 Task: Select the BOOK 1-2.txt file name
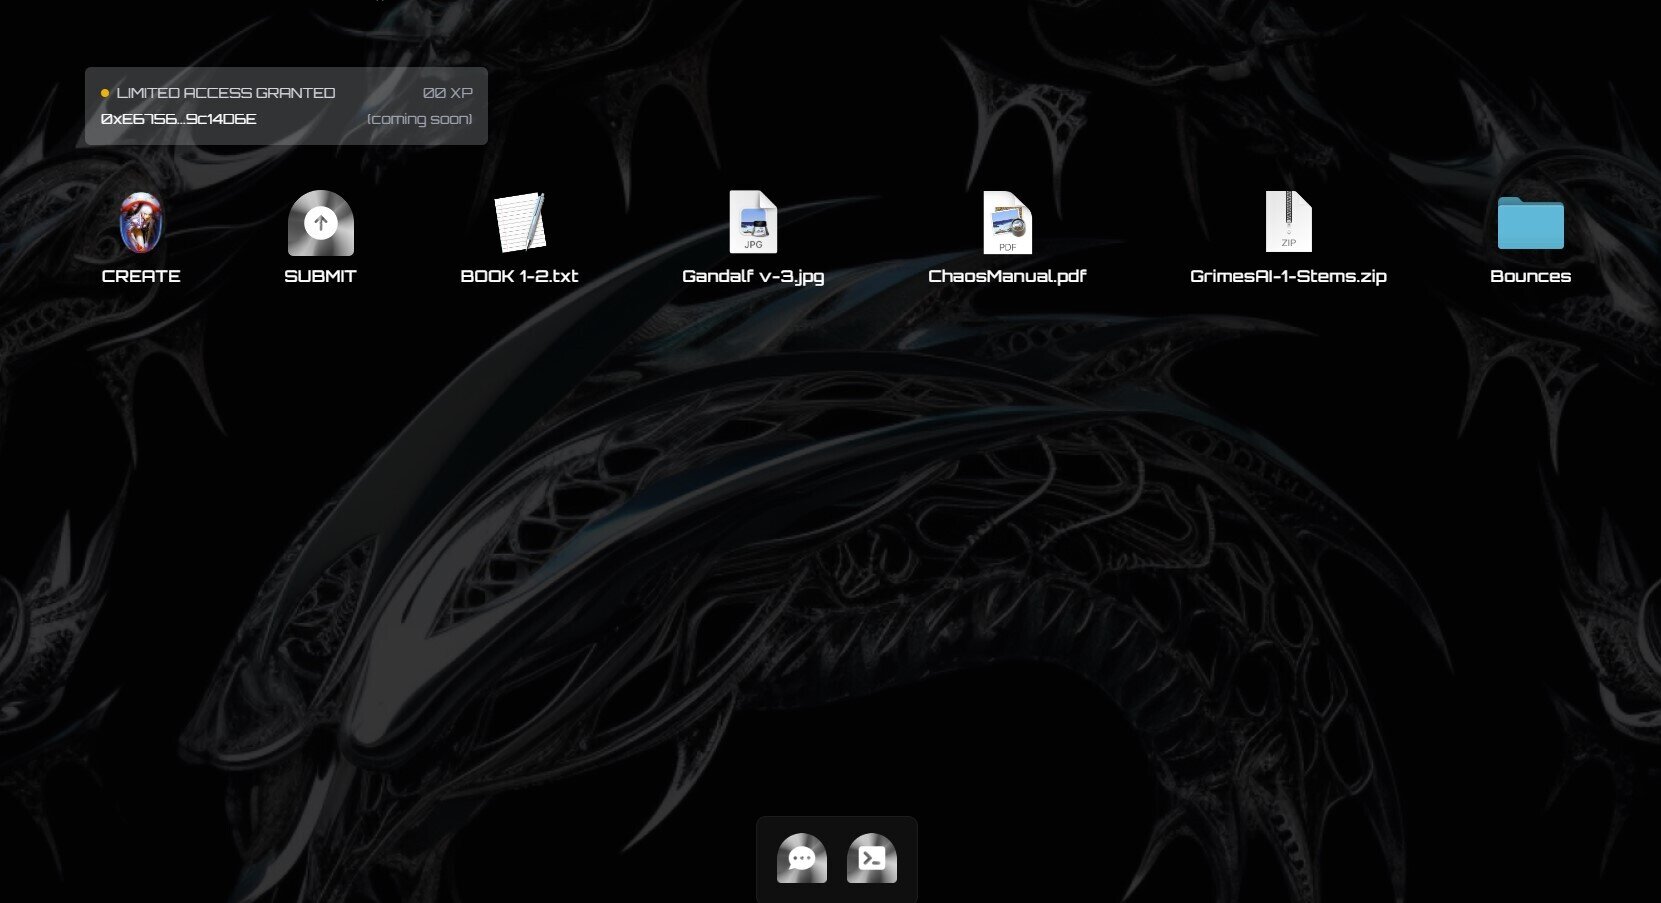pos(519,276)
